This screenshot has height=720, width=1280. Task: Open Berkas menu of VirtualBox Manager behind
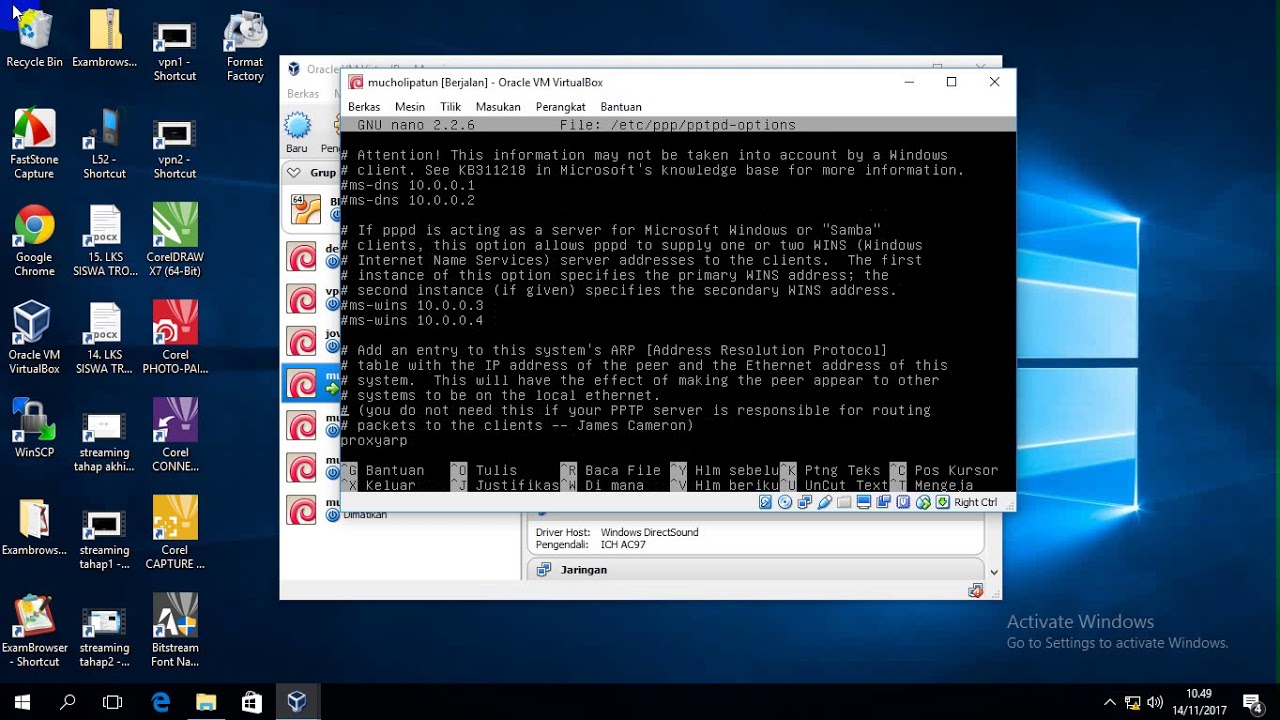pos(303,94)
